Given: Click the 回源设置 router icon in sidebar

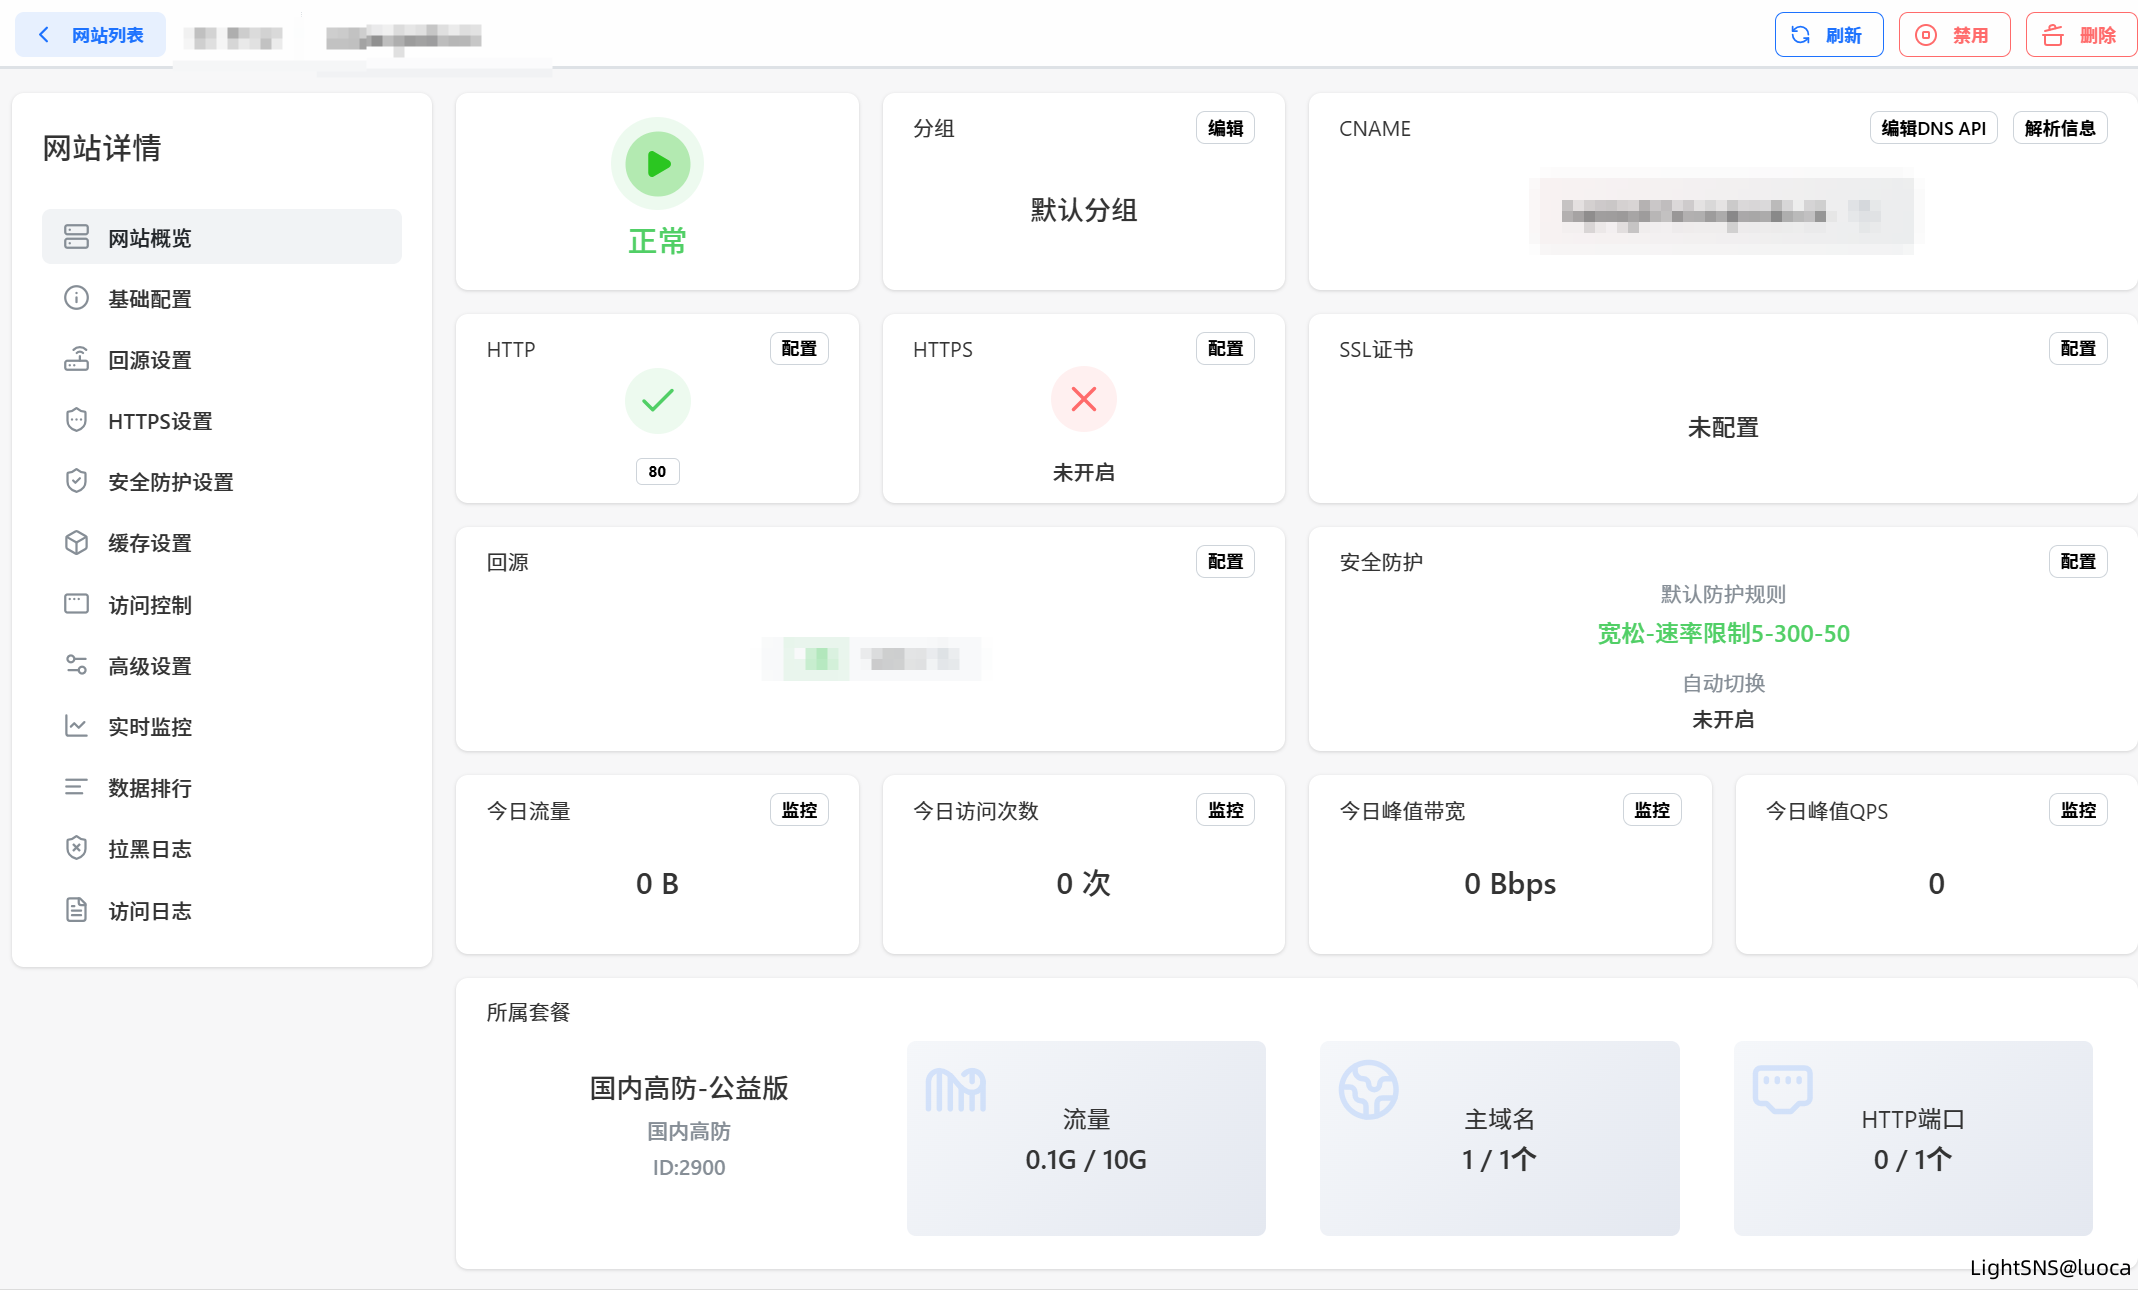Looking at the screenshot, I should pos(76,359).
